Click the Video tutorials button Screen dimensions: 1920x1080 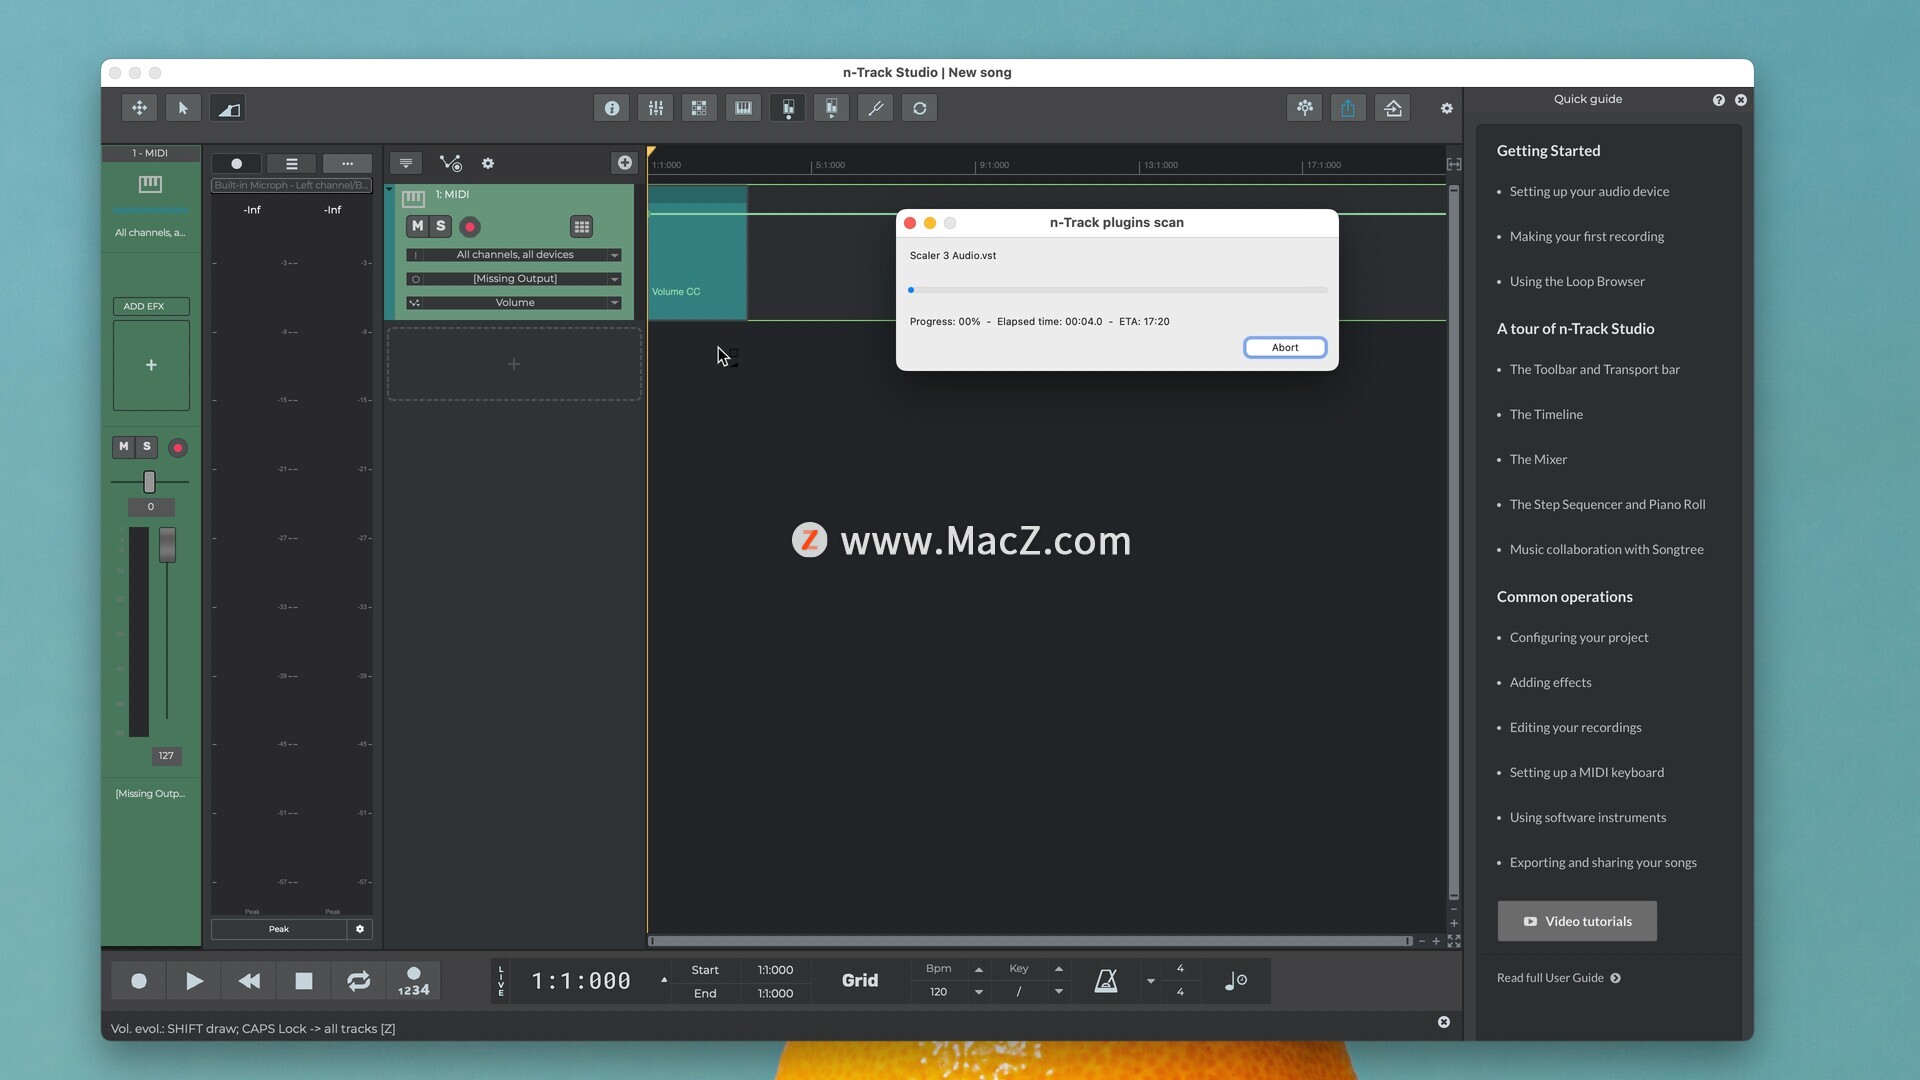coord(1577,922)
